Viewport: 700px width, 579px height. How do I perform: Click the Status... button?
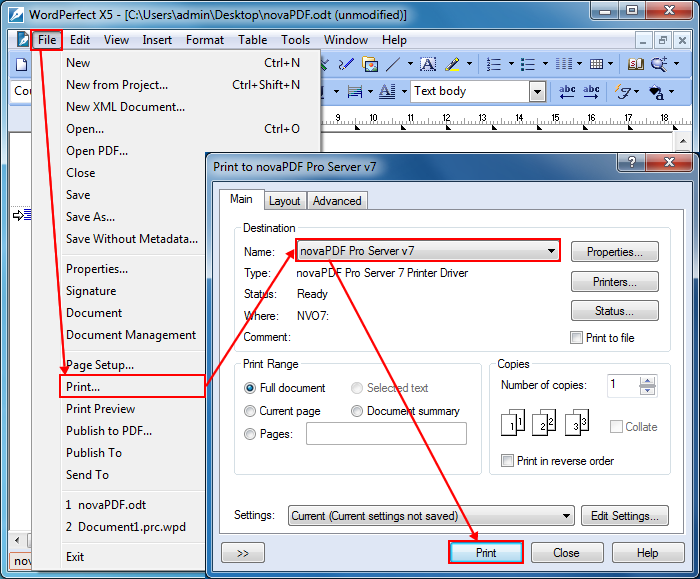tap(614, 311)
